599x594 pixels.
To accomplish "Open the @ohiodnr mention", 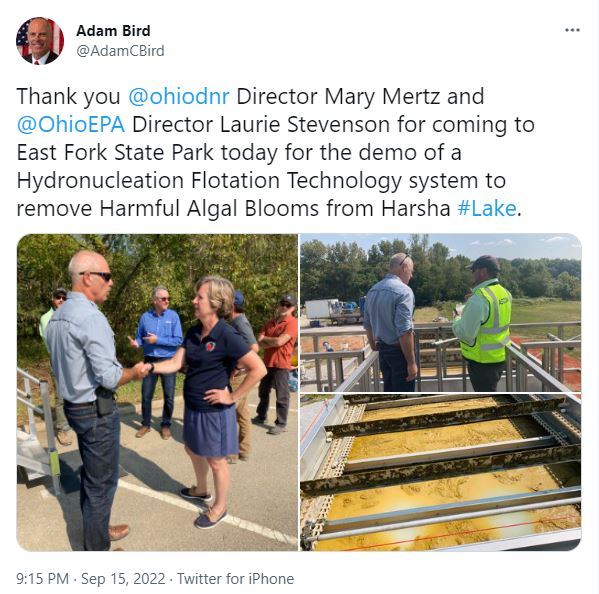I will pyautogui.click(x=179, y=96).
